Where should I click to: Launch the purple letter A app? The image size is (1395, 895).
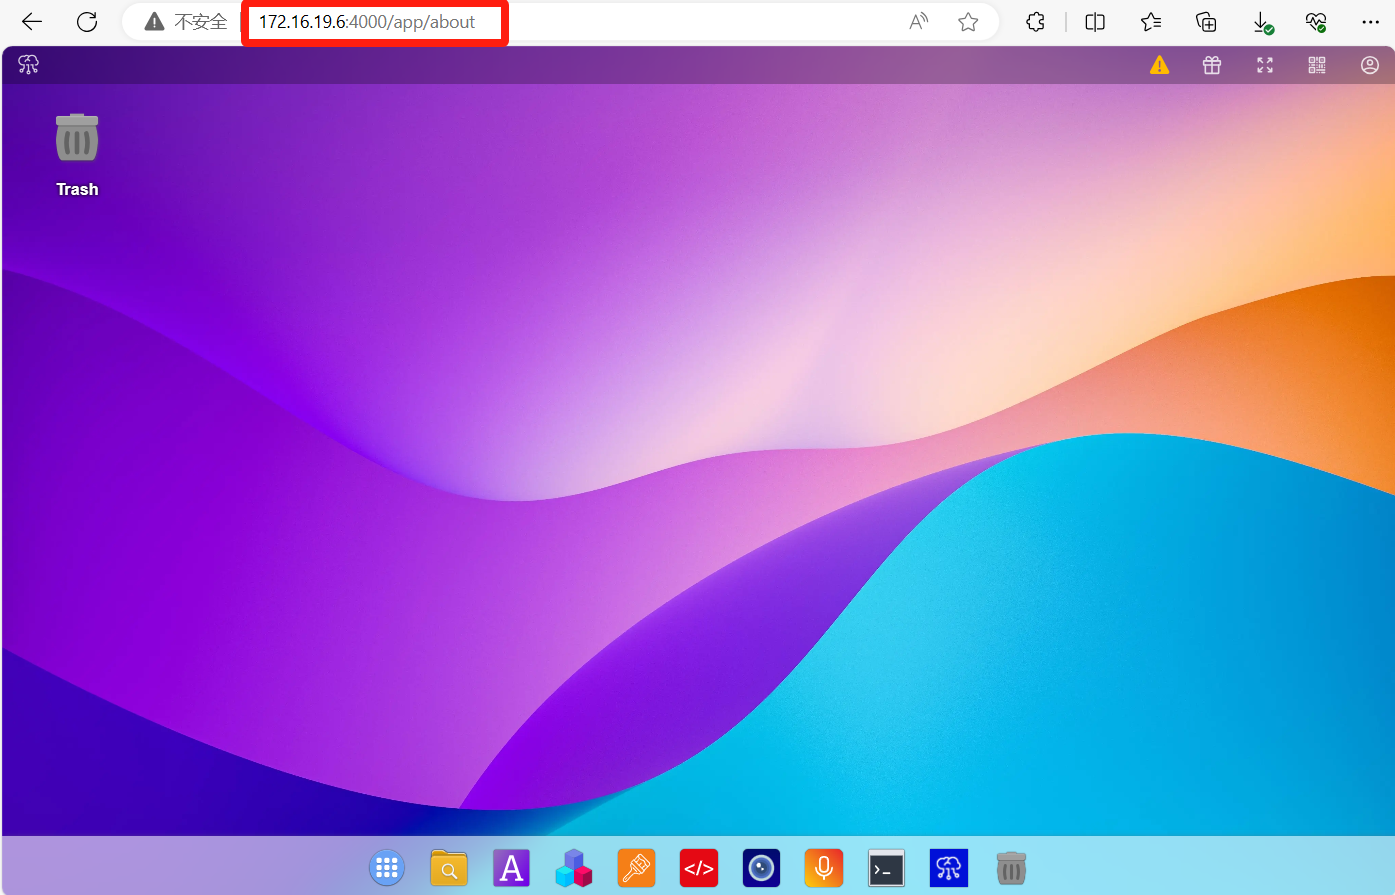pyautogui.click(x=511, y=868)
